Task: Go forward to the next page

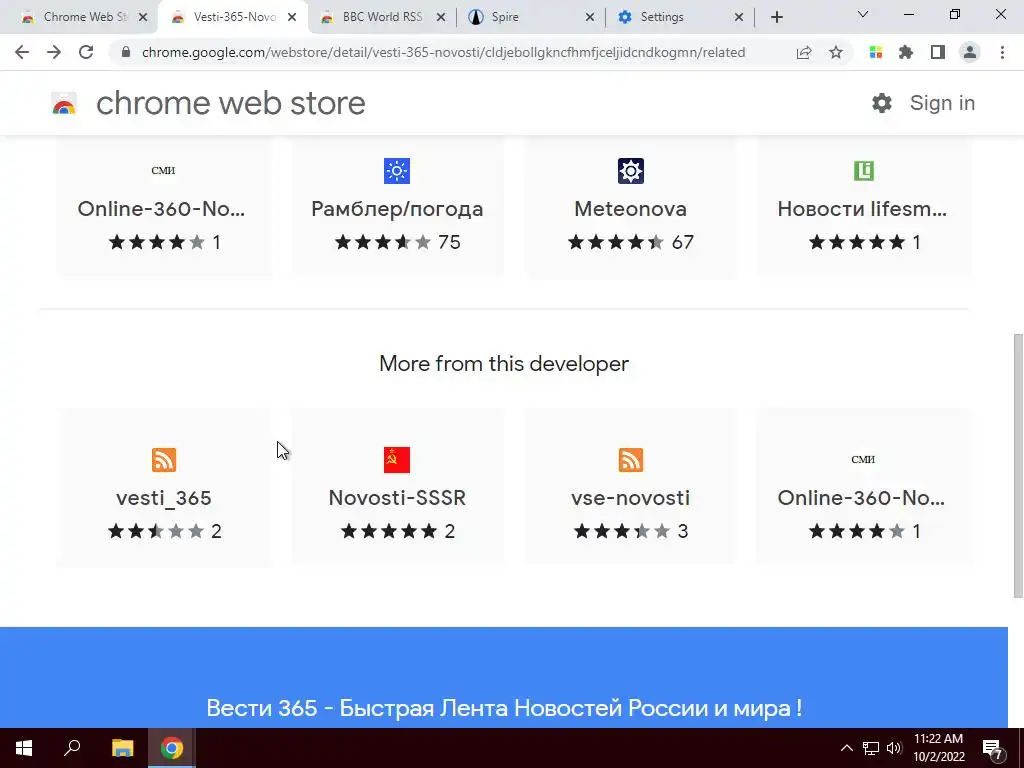Action: coord(54,52)
